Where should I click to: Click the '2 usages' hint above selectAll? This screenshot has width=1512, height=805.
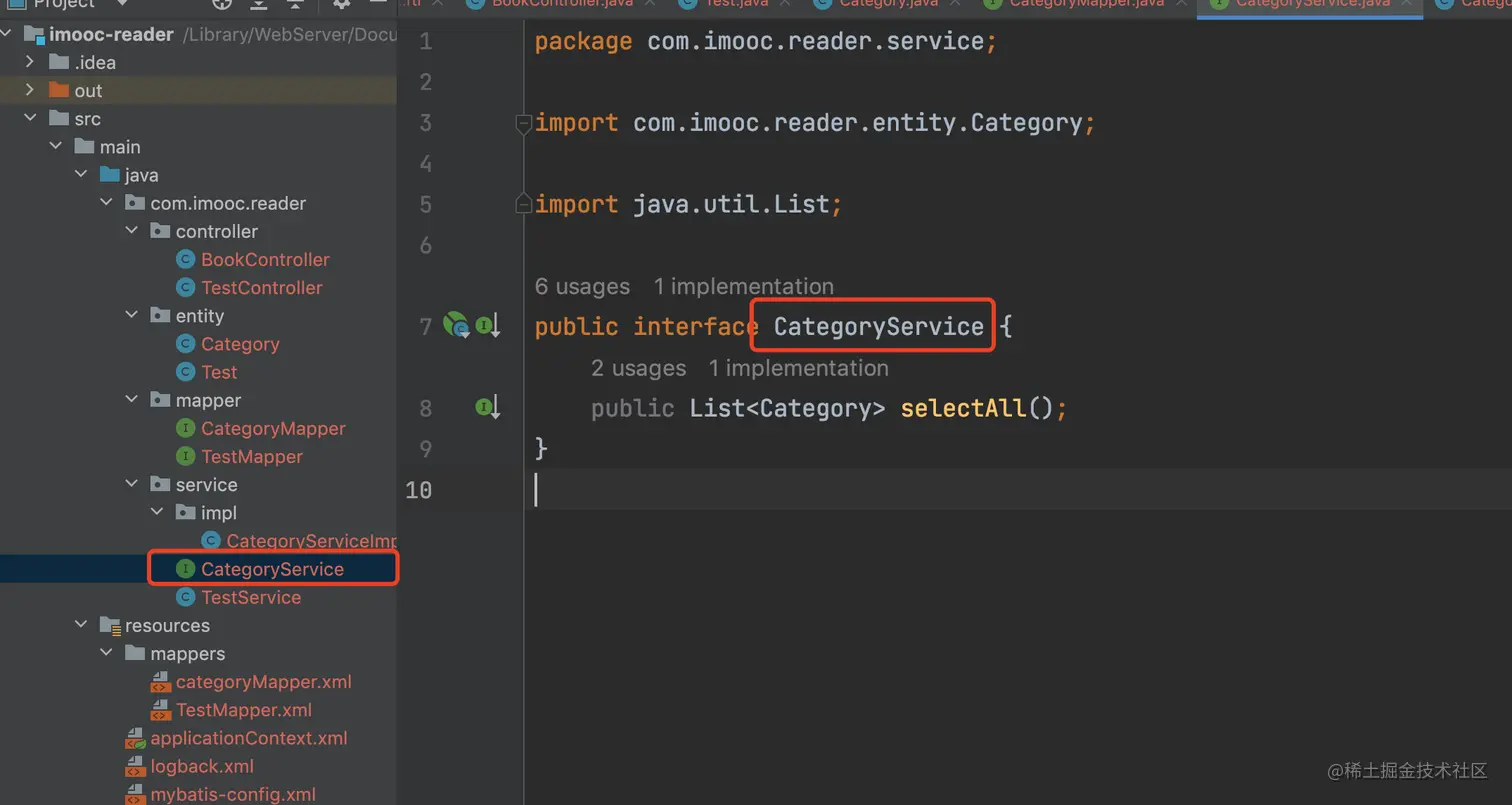point(639,369)
